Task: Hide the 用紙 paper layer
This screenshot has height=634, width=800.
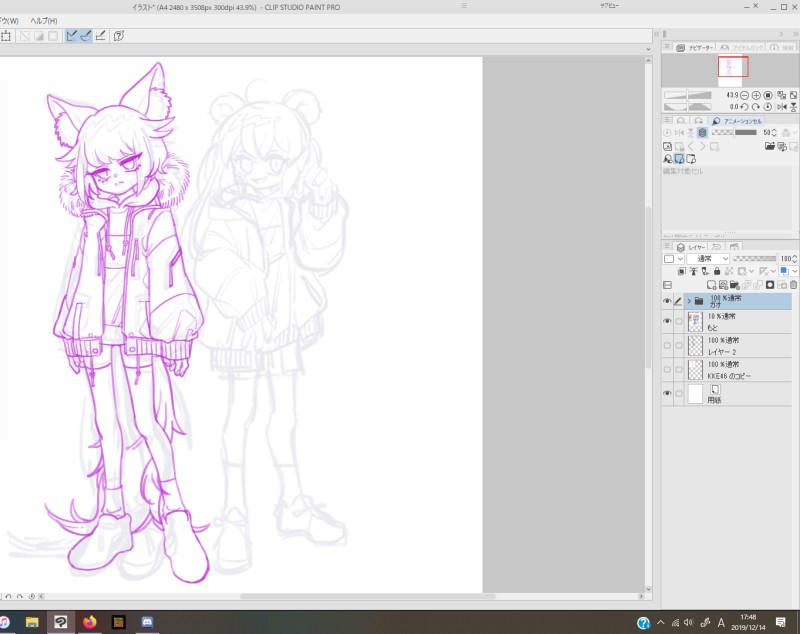Action: (666, 394)
